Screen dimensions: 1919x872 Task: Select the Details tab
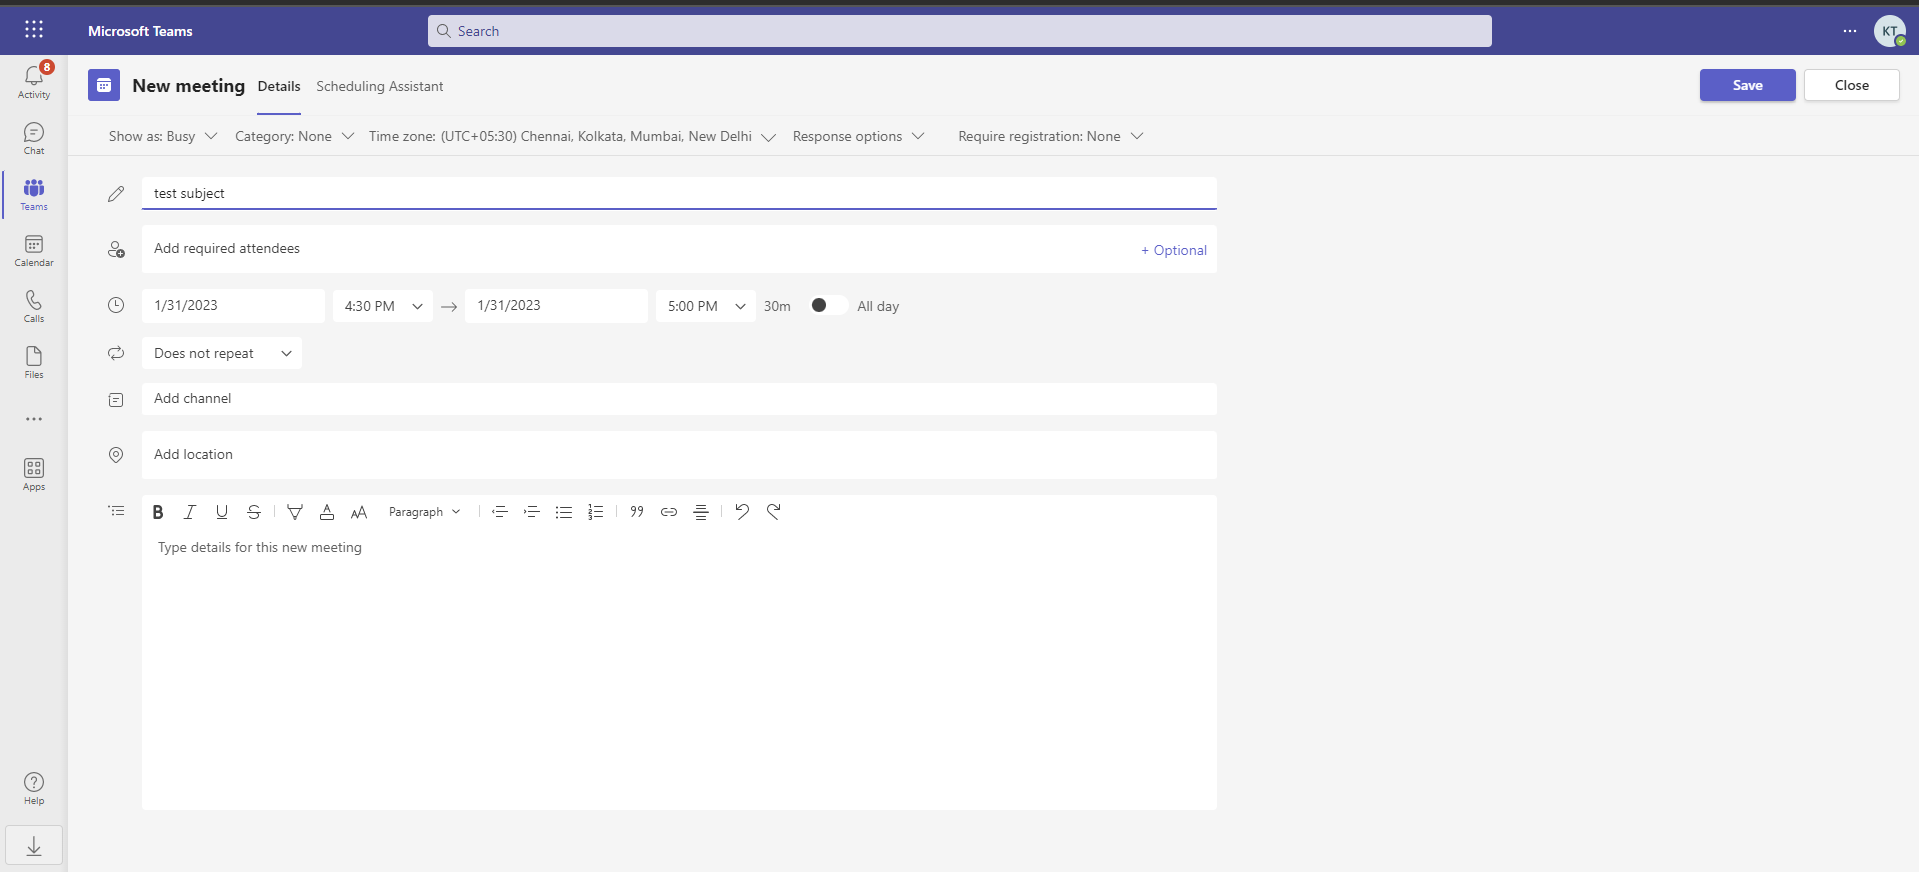279,86
